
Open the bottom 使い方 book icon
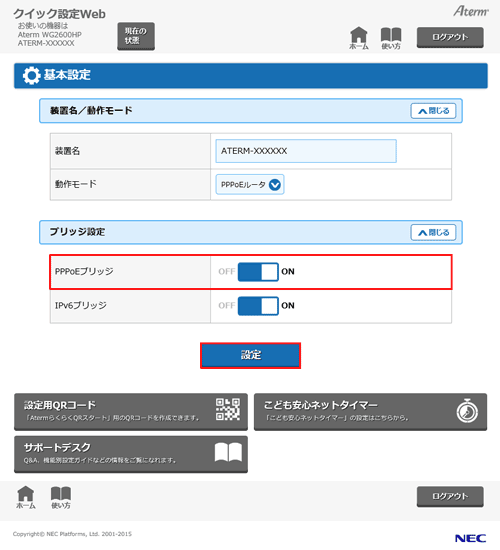pyautogui.click(x=61, y=497)
